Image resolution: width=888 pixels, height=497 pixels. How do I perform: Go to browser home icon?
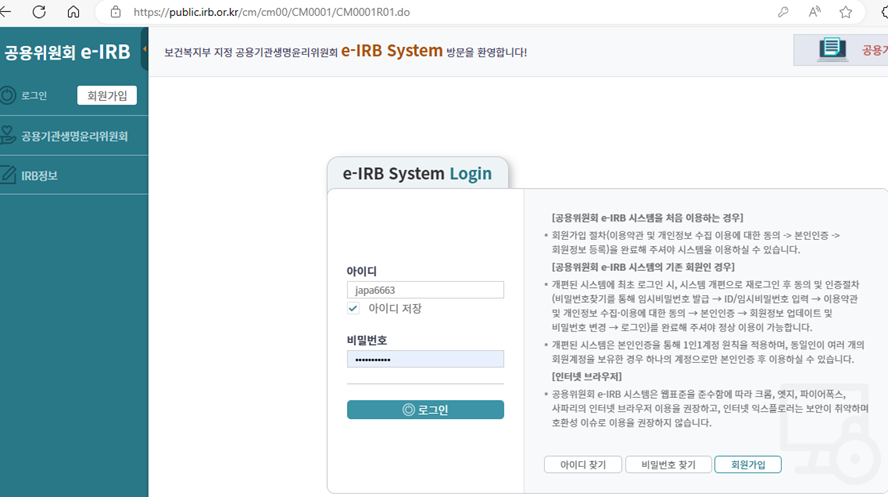click(73, 12)
